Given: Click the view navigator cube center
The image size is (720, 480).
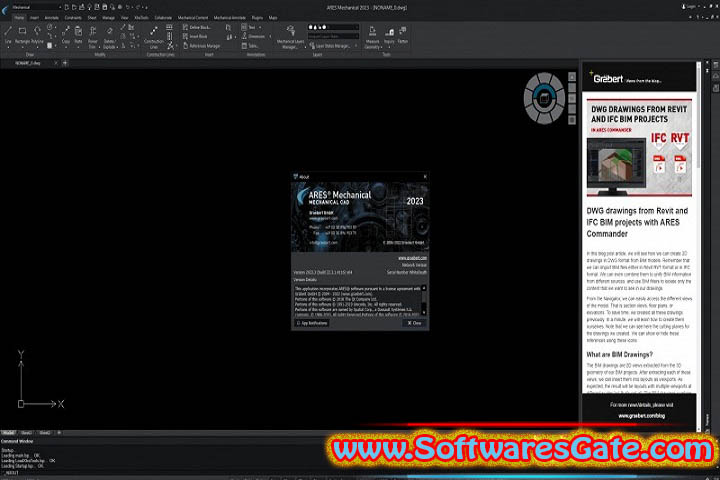Looking at the screenshot, I should 544,98.
